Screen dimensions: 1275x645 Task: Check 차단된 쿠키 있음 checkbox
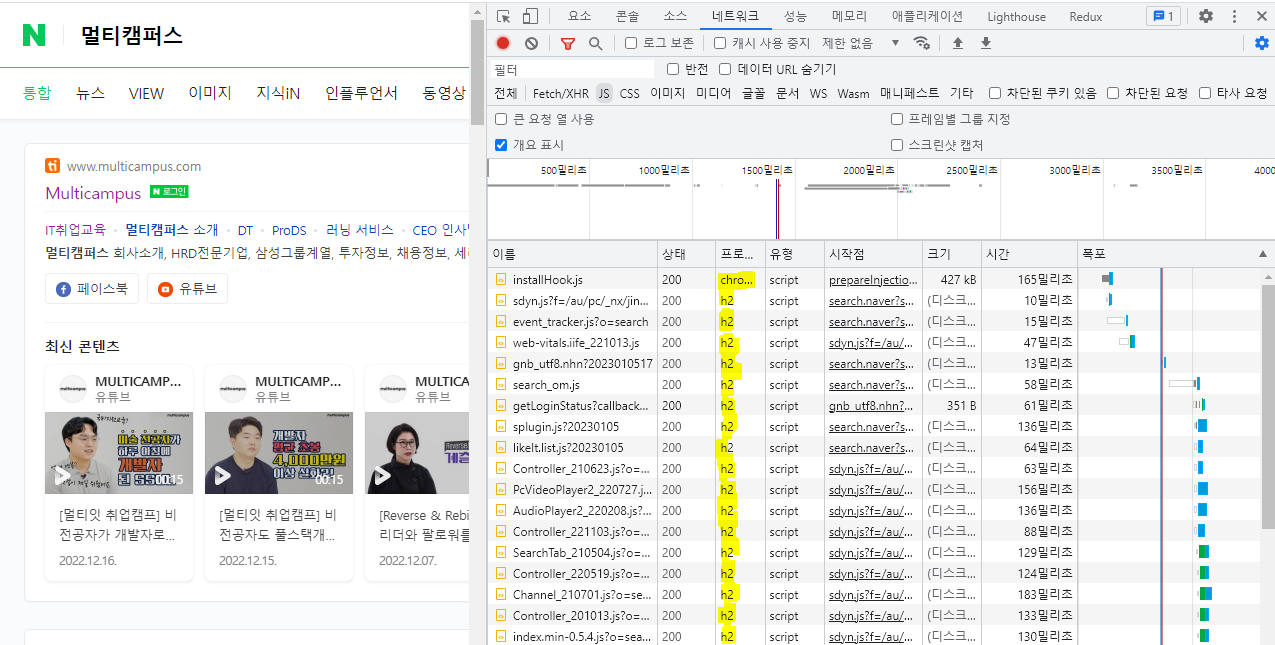[x=995, y=93]
